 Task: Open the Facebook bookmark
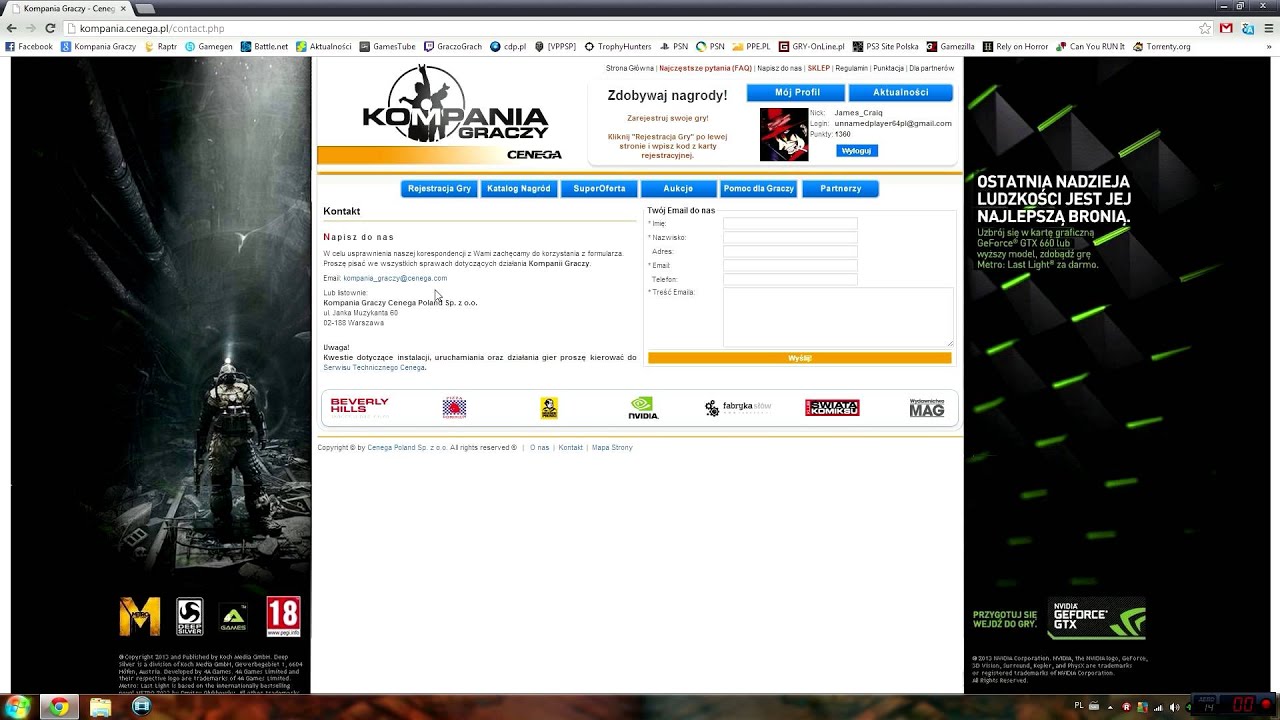(29, 47)
